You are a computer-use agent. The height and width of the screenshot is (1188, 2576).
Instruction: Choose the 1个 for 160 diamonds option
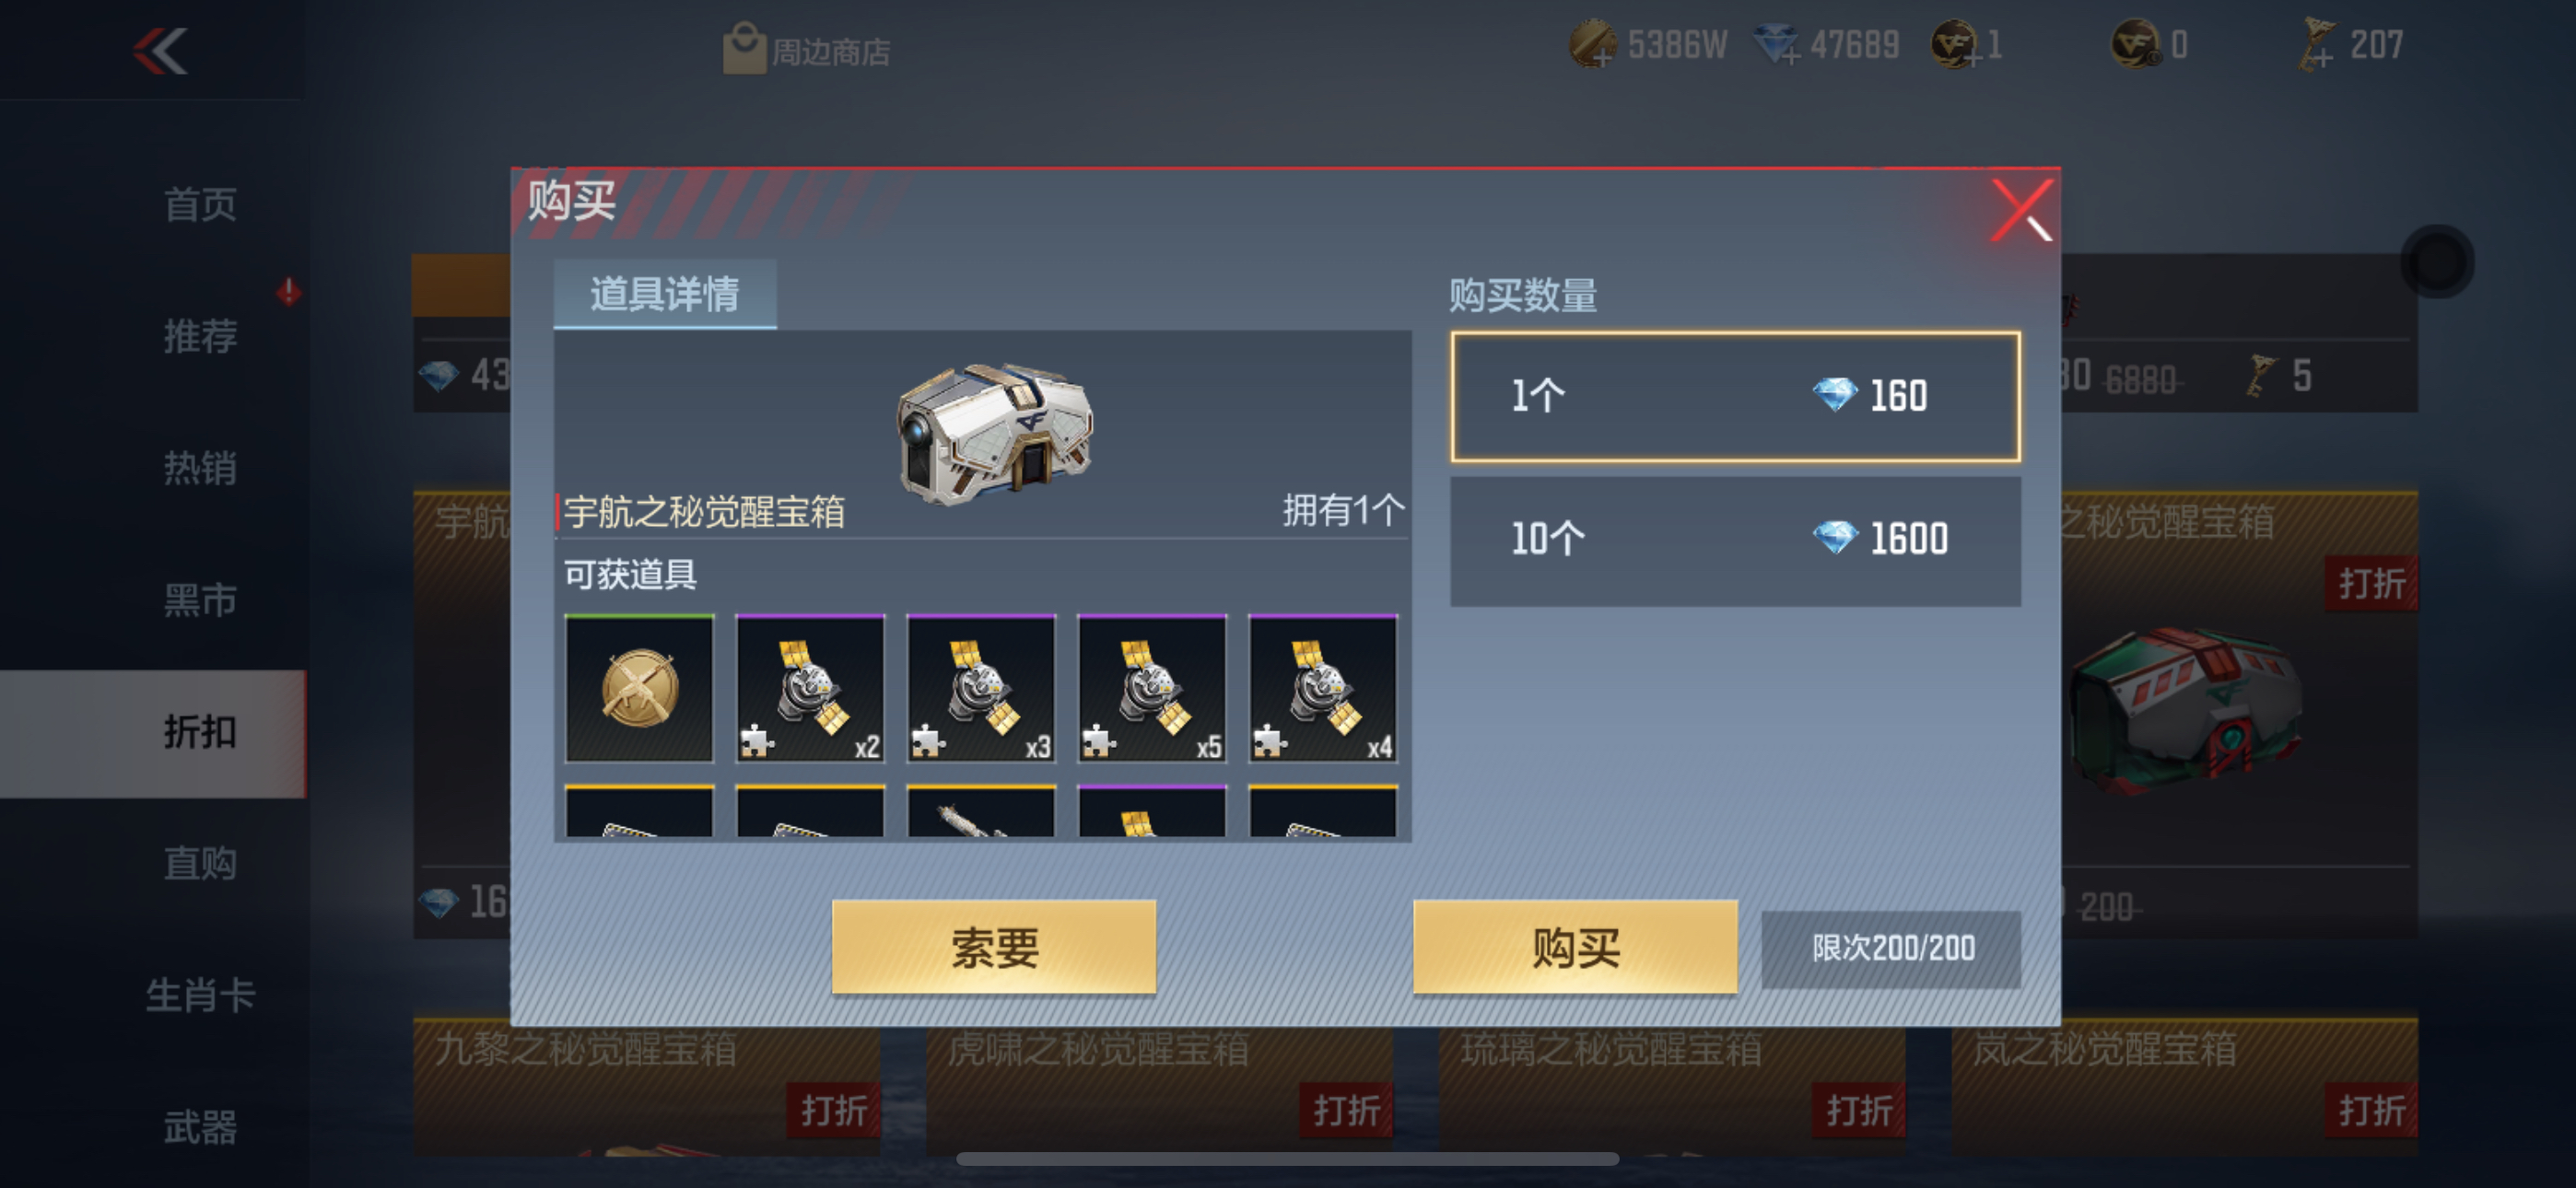(x=1735, y=397)
